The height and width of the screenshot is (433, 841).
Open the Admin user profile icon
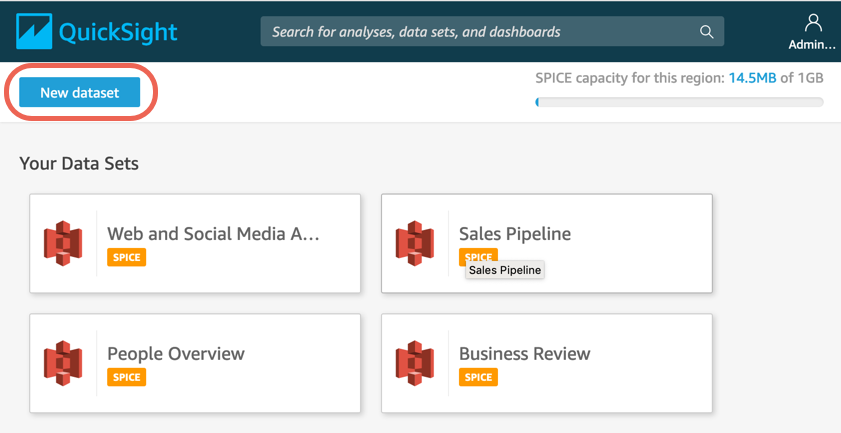click(813, 23)
